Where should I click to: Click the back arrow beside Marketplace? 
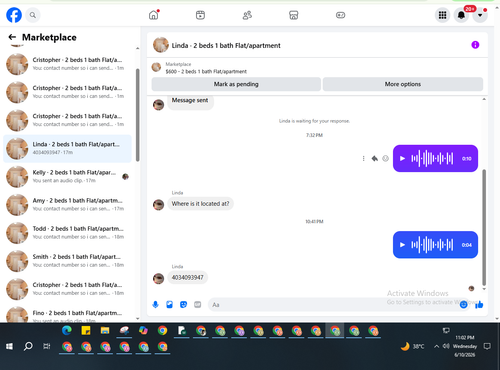tap(12, 37)
